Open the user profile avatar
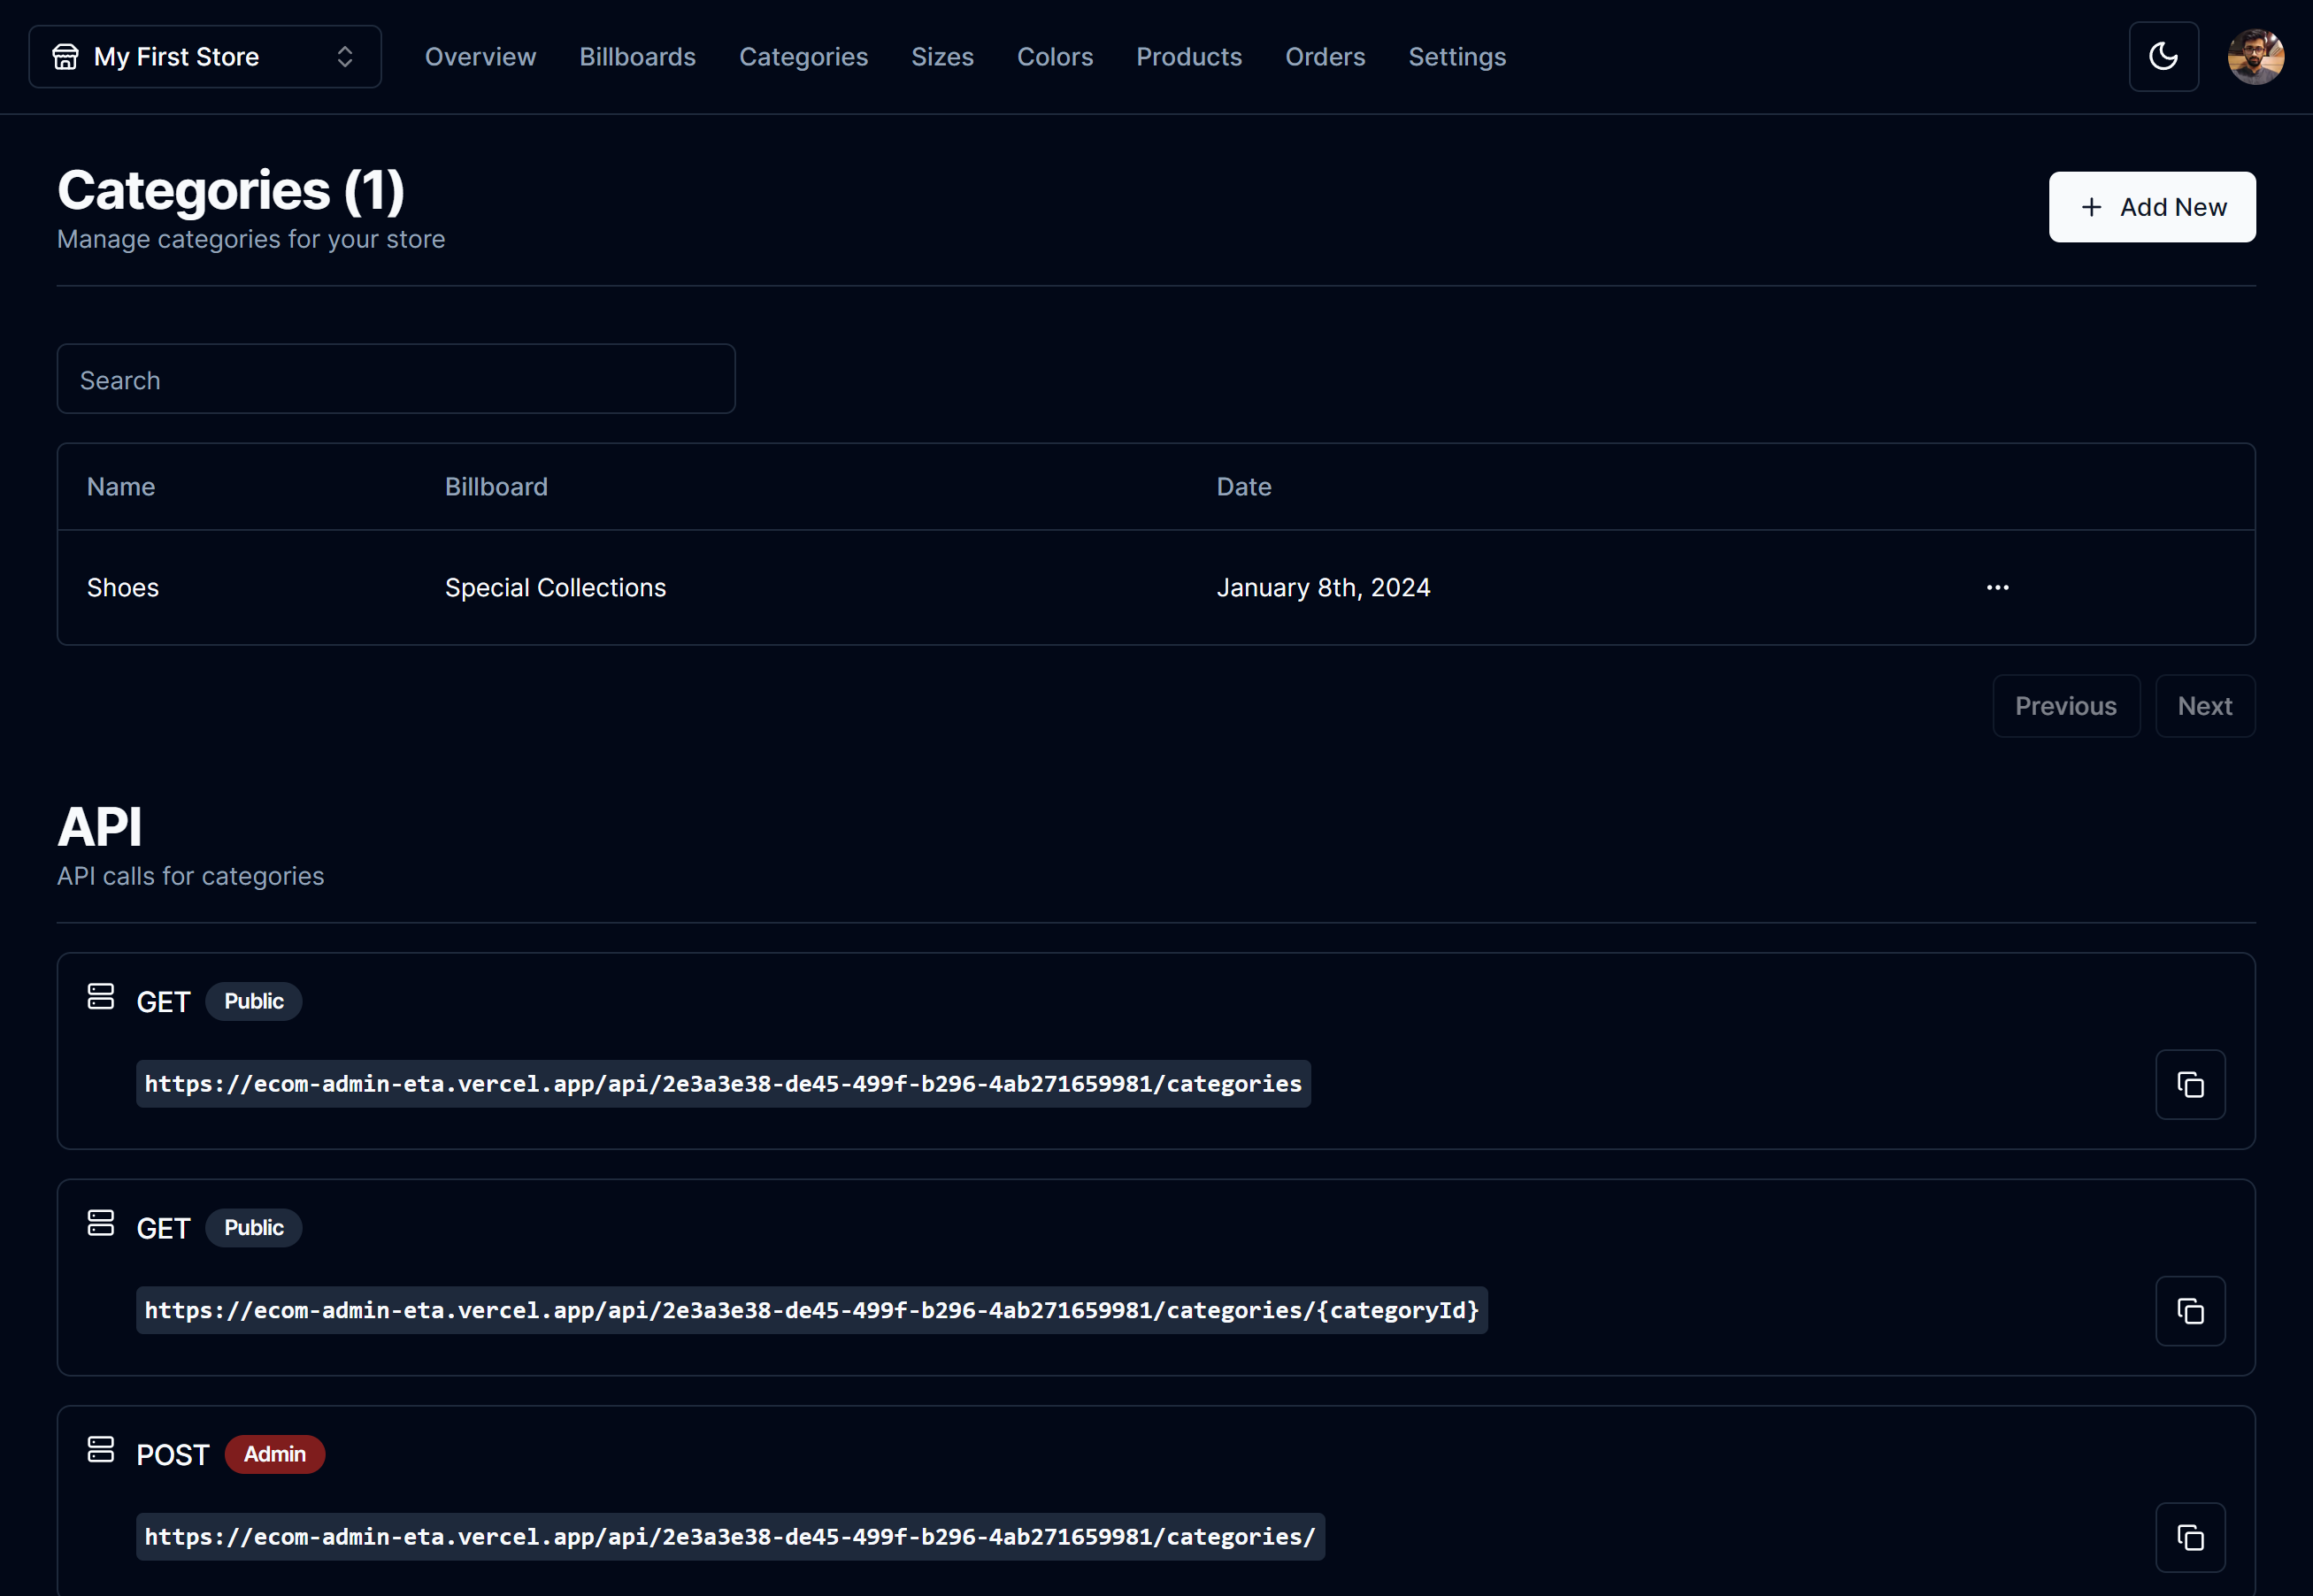 (x=2256, y=57)
